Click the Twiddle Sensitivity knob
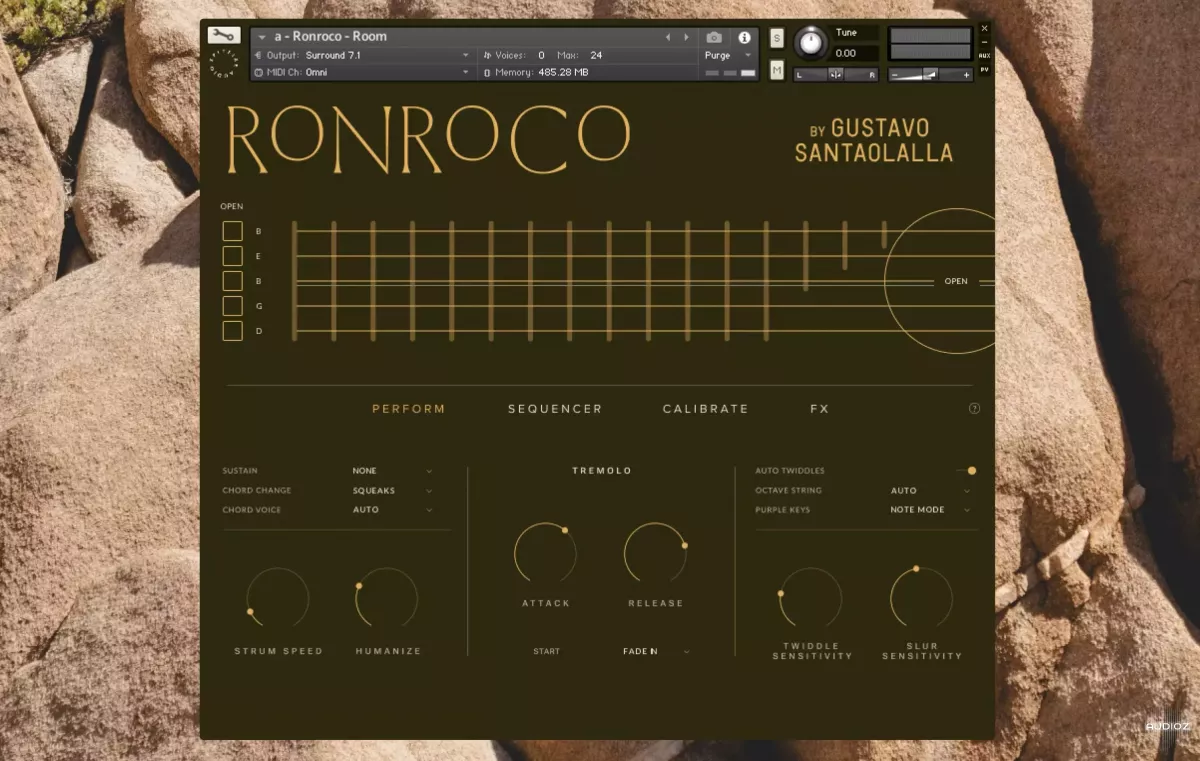 812,599
